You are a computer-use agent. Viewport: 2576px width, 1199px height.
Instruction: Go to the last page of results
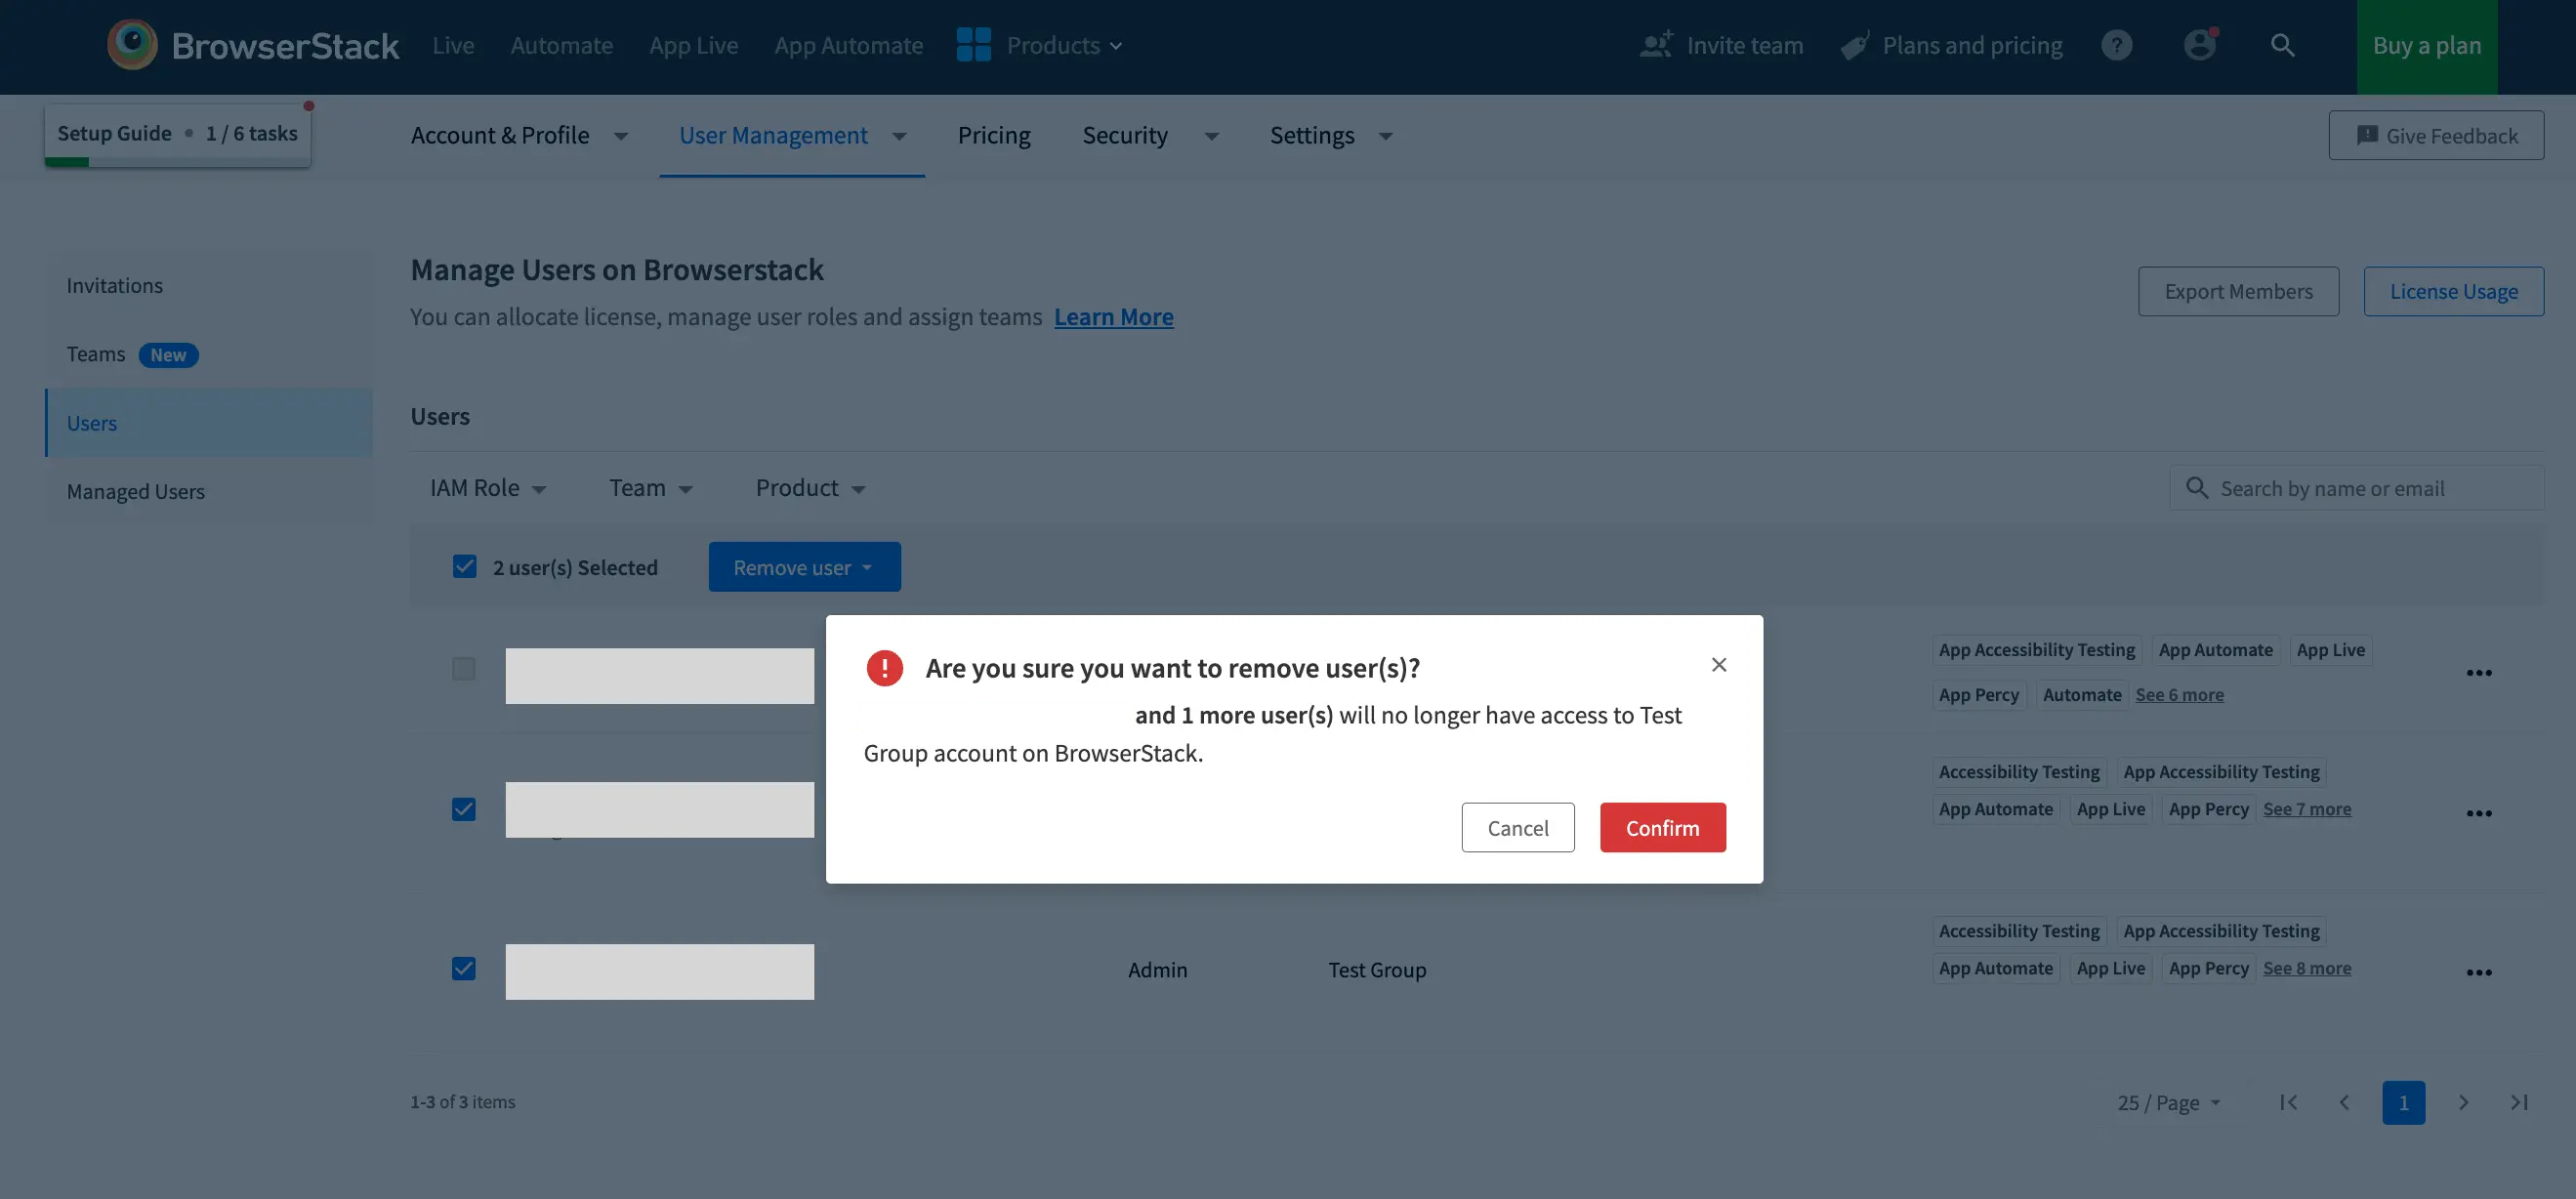[x=2519, y=1102]
